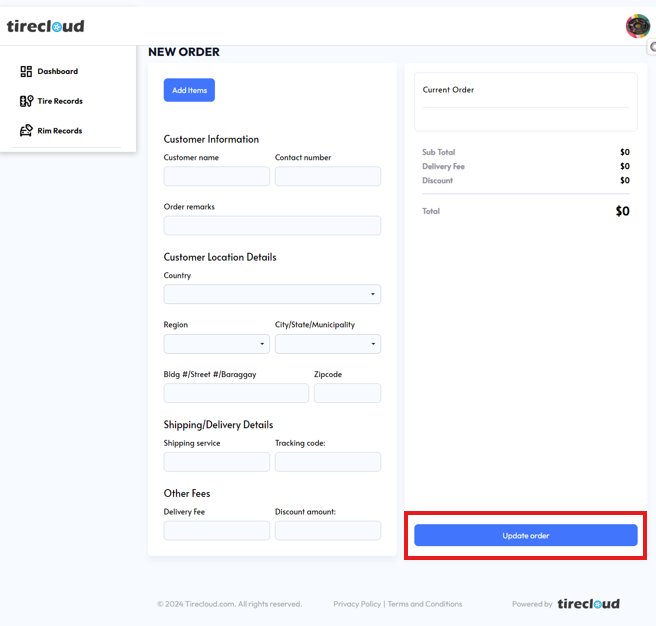
Task: Click the tirecloud logo in header
Action: 45,26
